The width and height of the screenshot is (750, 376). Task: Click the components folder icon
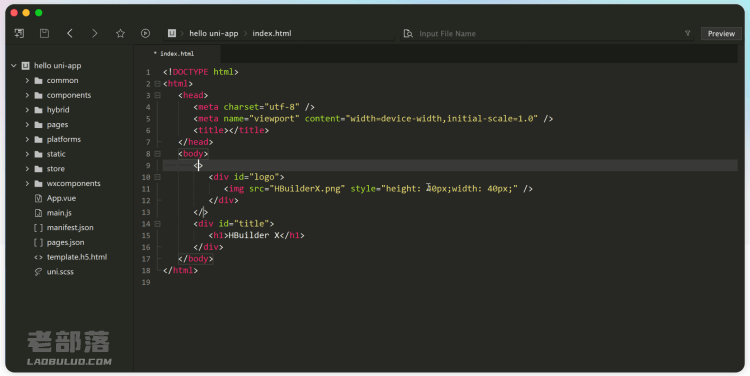pos(39,95)
